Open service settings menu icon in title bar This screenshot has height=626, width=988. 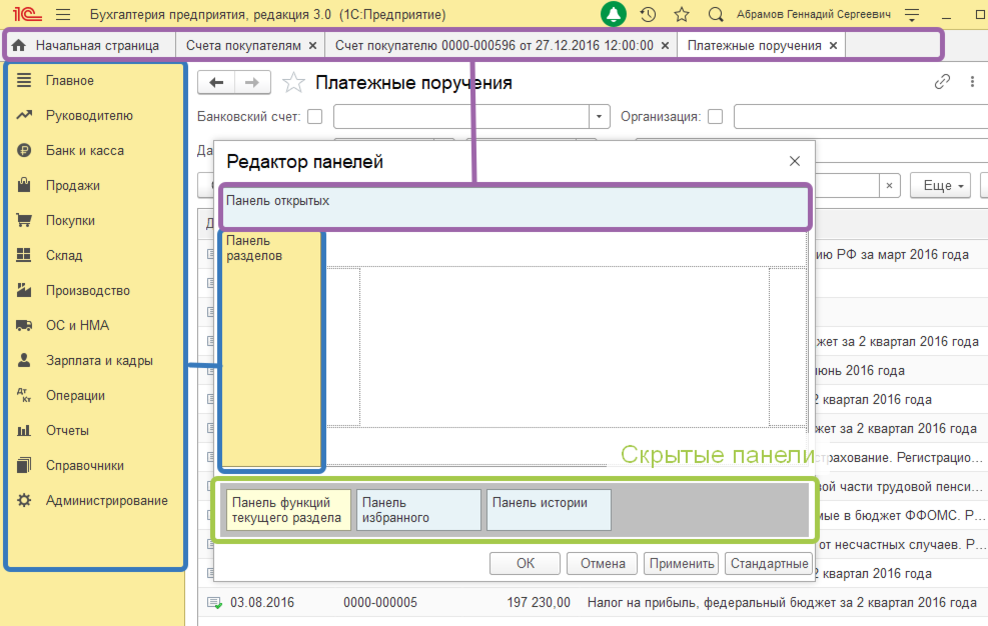[x=912, y=14]
